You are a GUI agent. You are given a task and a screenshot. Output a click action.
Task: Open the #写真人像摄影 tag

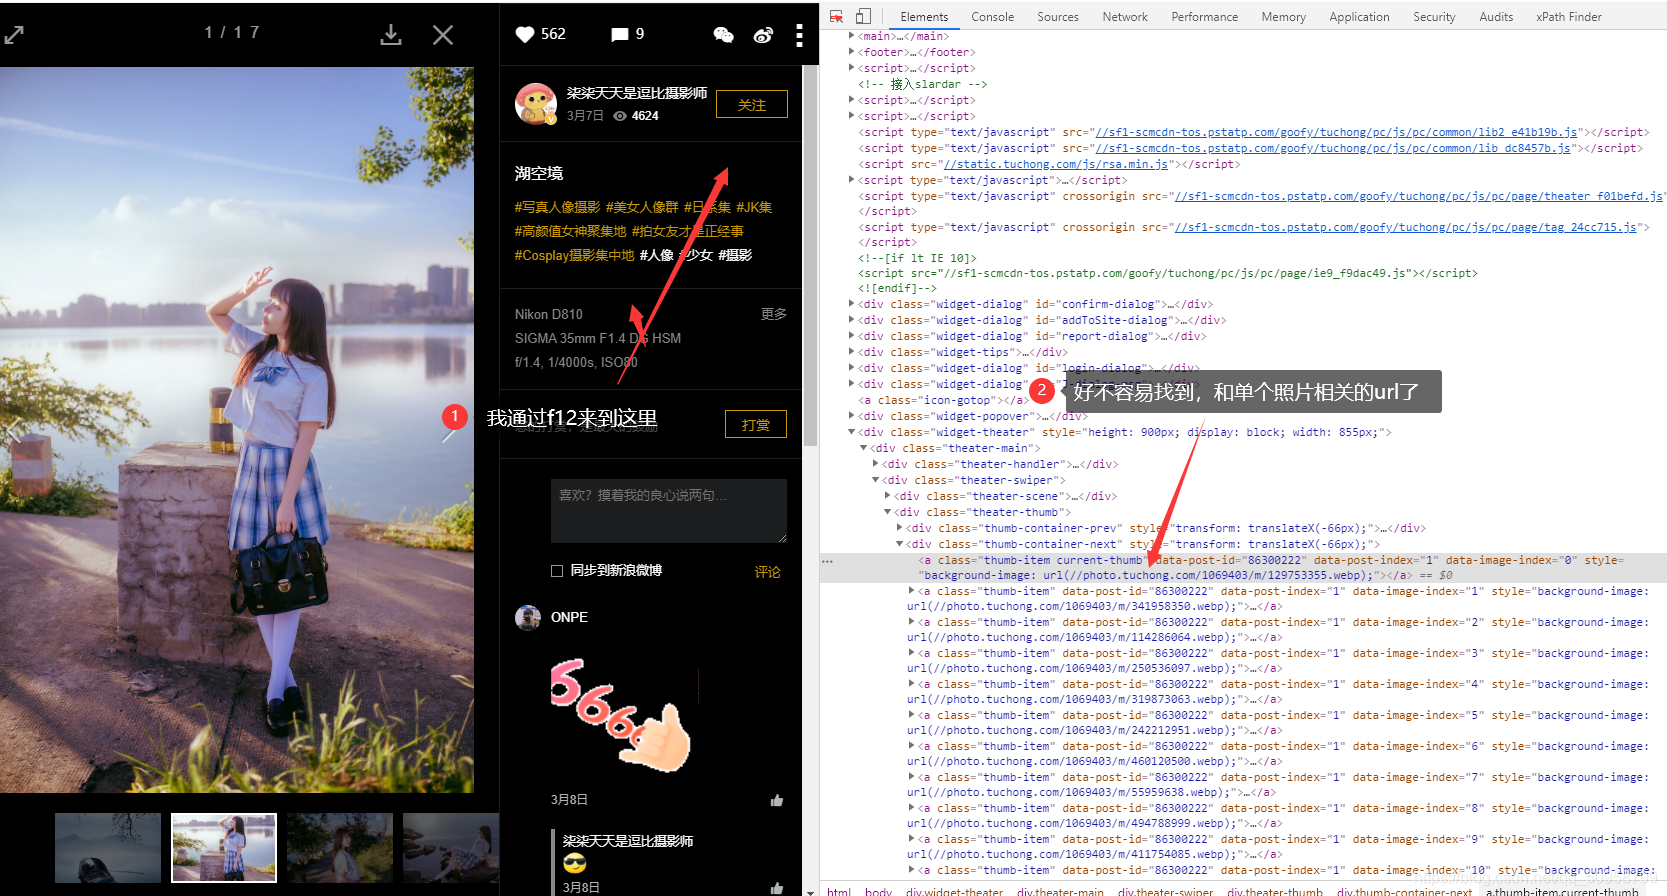pyautogui.click(x=557, y=207)
